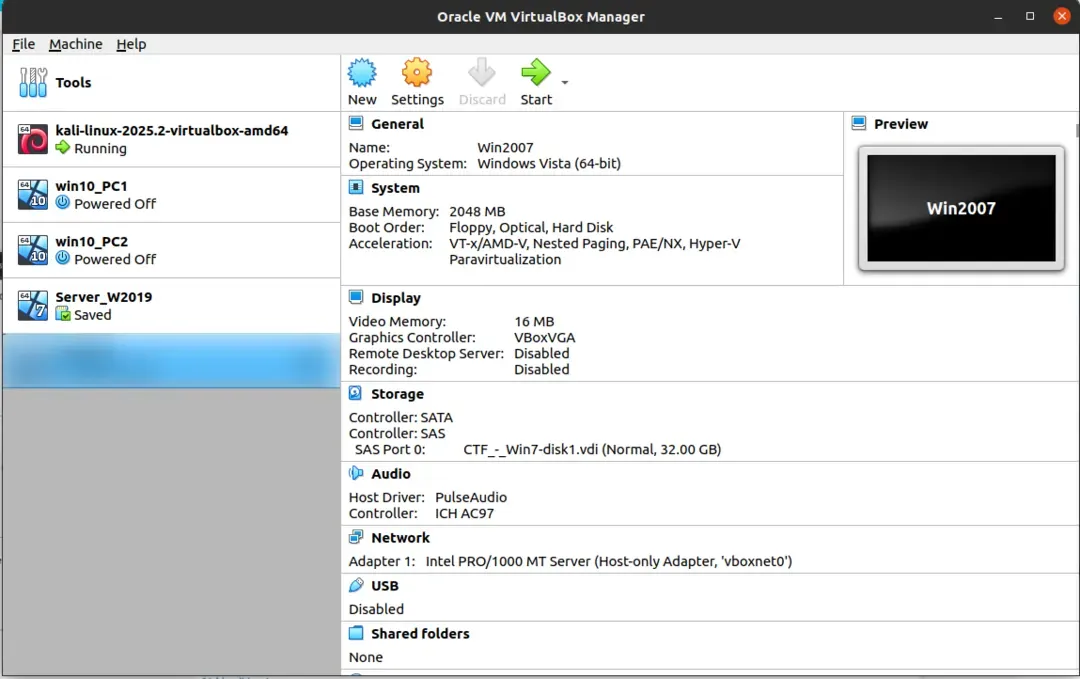Select kali-linux-2025.2-virtualbox-amd64 name text
The height and width of the screenshot is (679, 1080).
pos(172,130)
